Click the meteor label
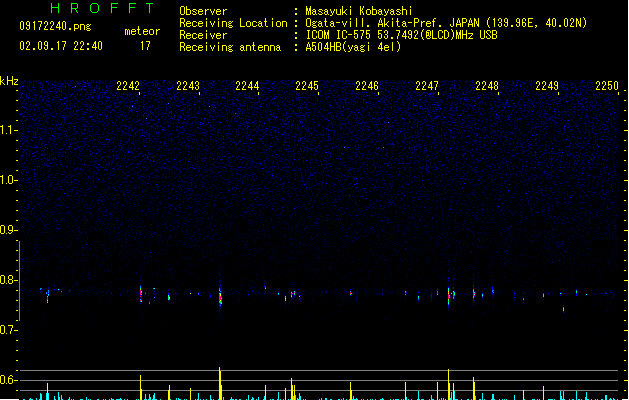The height and width of the screenshot is (400, 629). tap(142, 31)
